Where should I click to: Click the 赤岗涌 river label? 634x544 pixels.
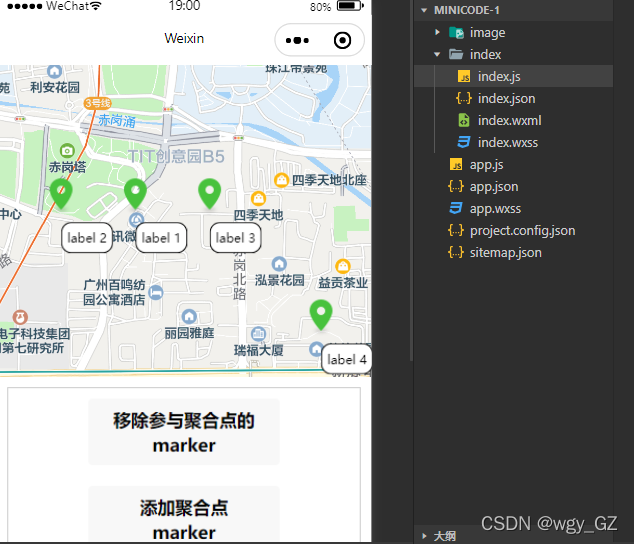point(117,121)
